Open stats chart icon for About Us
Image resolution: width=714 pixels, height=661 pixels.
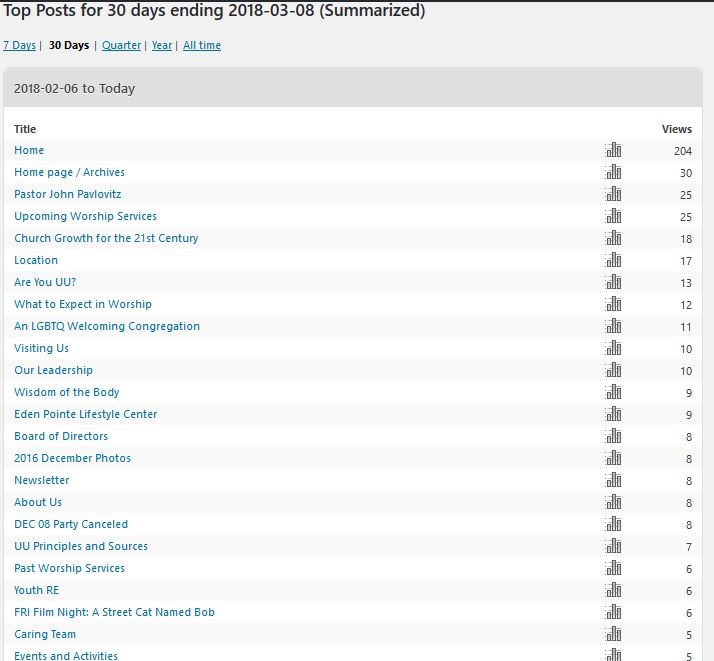click(x=613, y=502)
